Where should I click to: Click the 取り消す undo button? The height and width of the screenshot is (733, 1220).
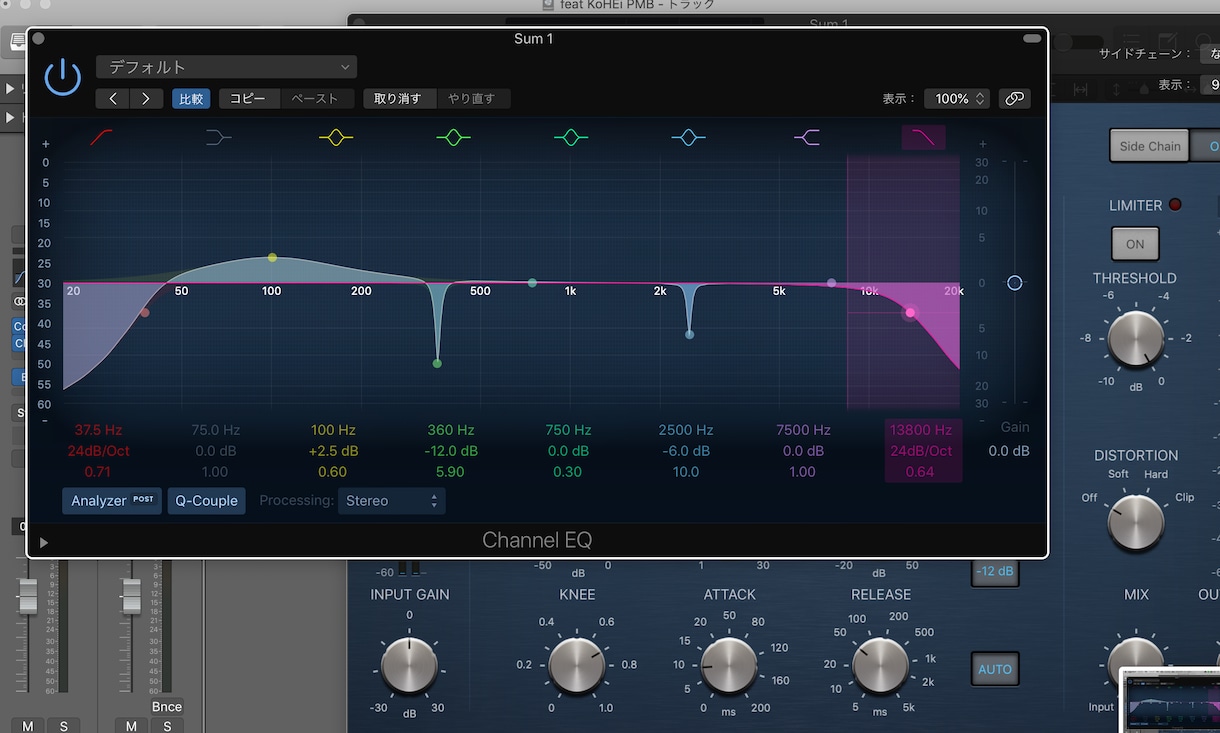coord(398,98)
